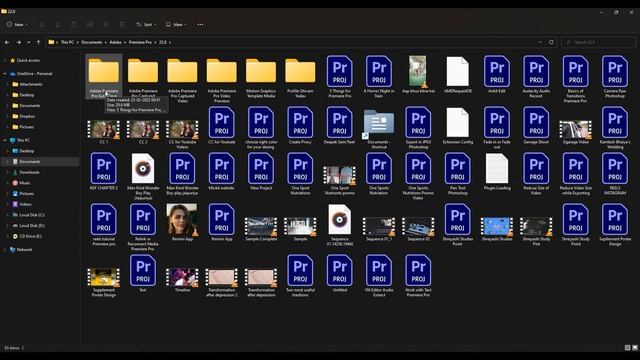Select Dropbox under OneDrive in sidebar
Image resolution: width=640 pixels, height=360 pixels.
point(27,116)
